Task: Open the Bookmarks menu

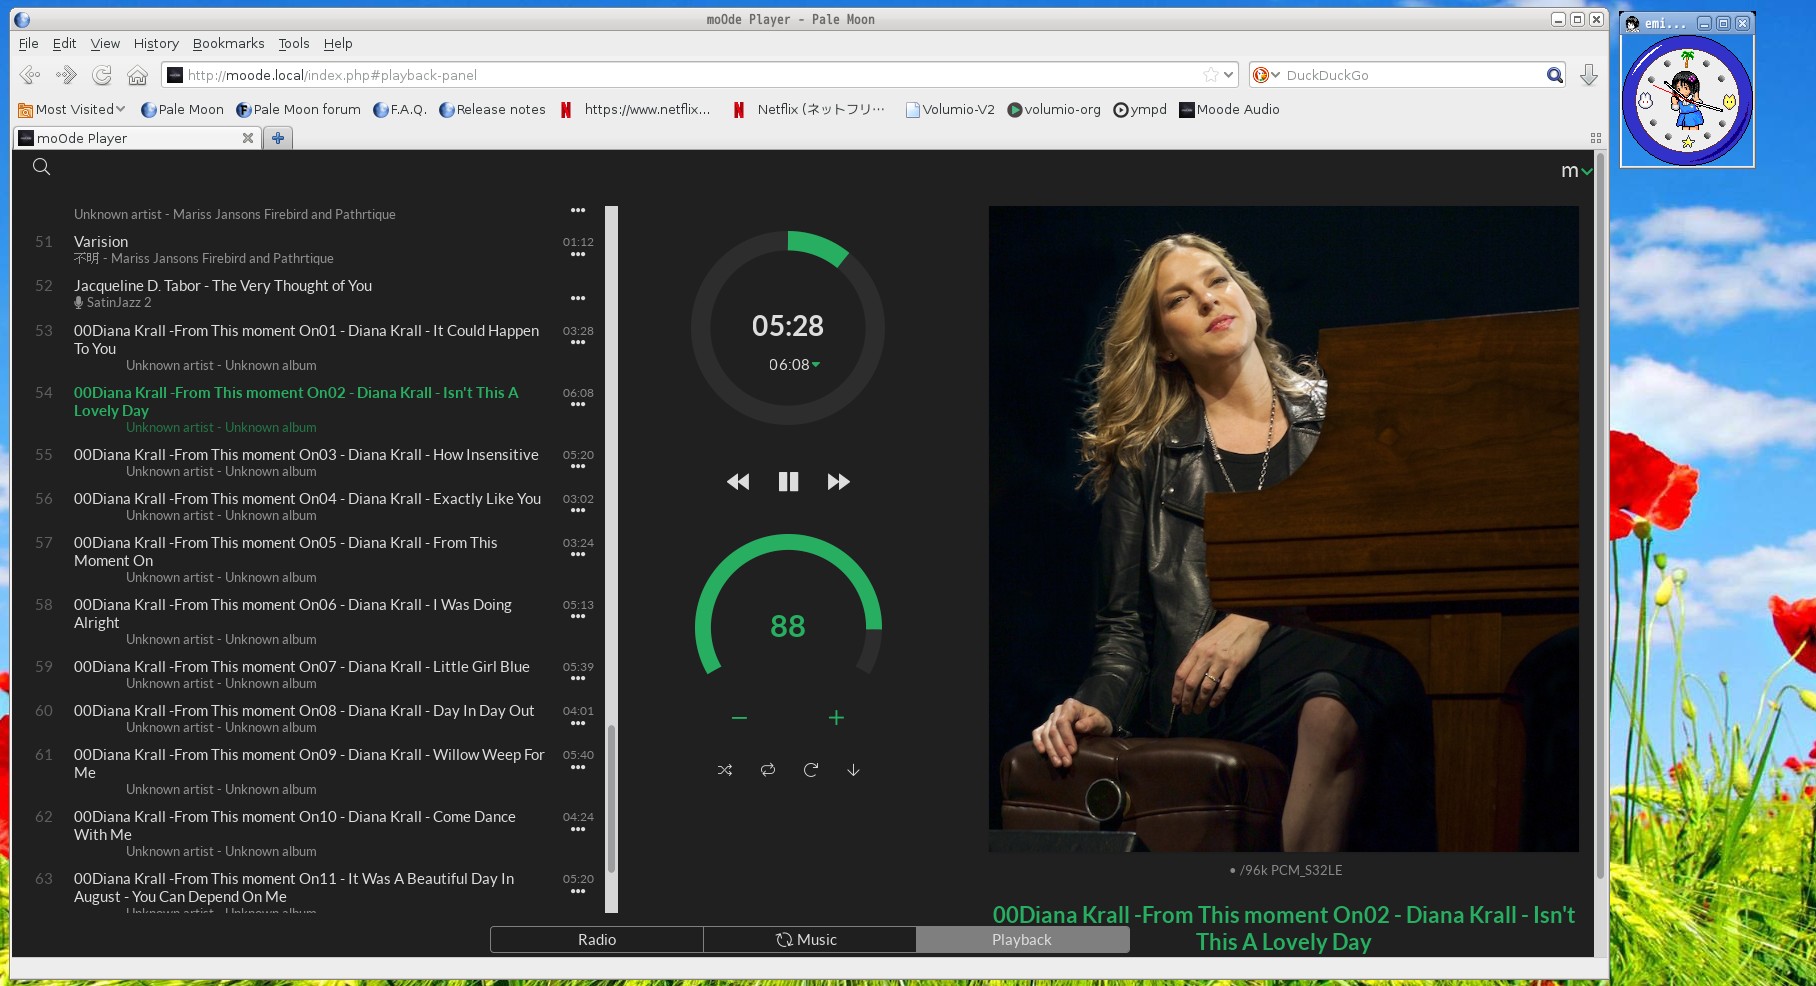Action: point(228,43)
